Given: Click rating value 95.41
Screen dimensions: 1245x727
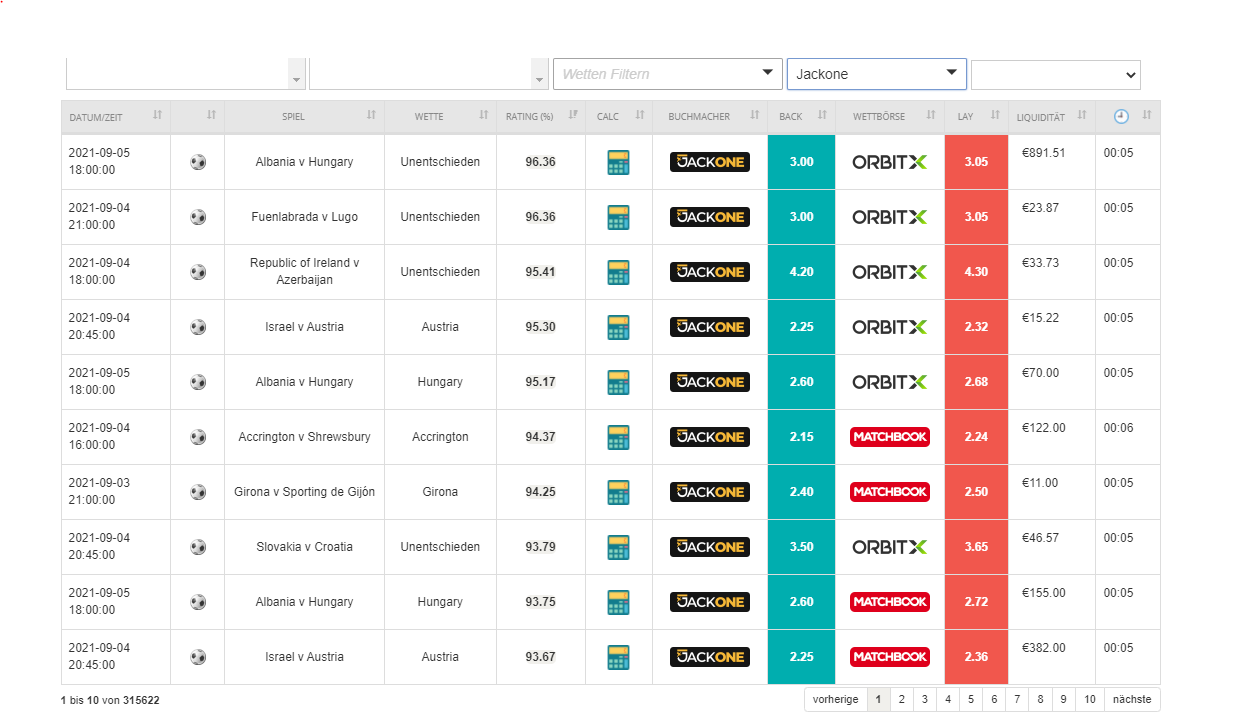Looking at the screenshot, I should (x=540, y=272).
